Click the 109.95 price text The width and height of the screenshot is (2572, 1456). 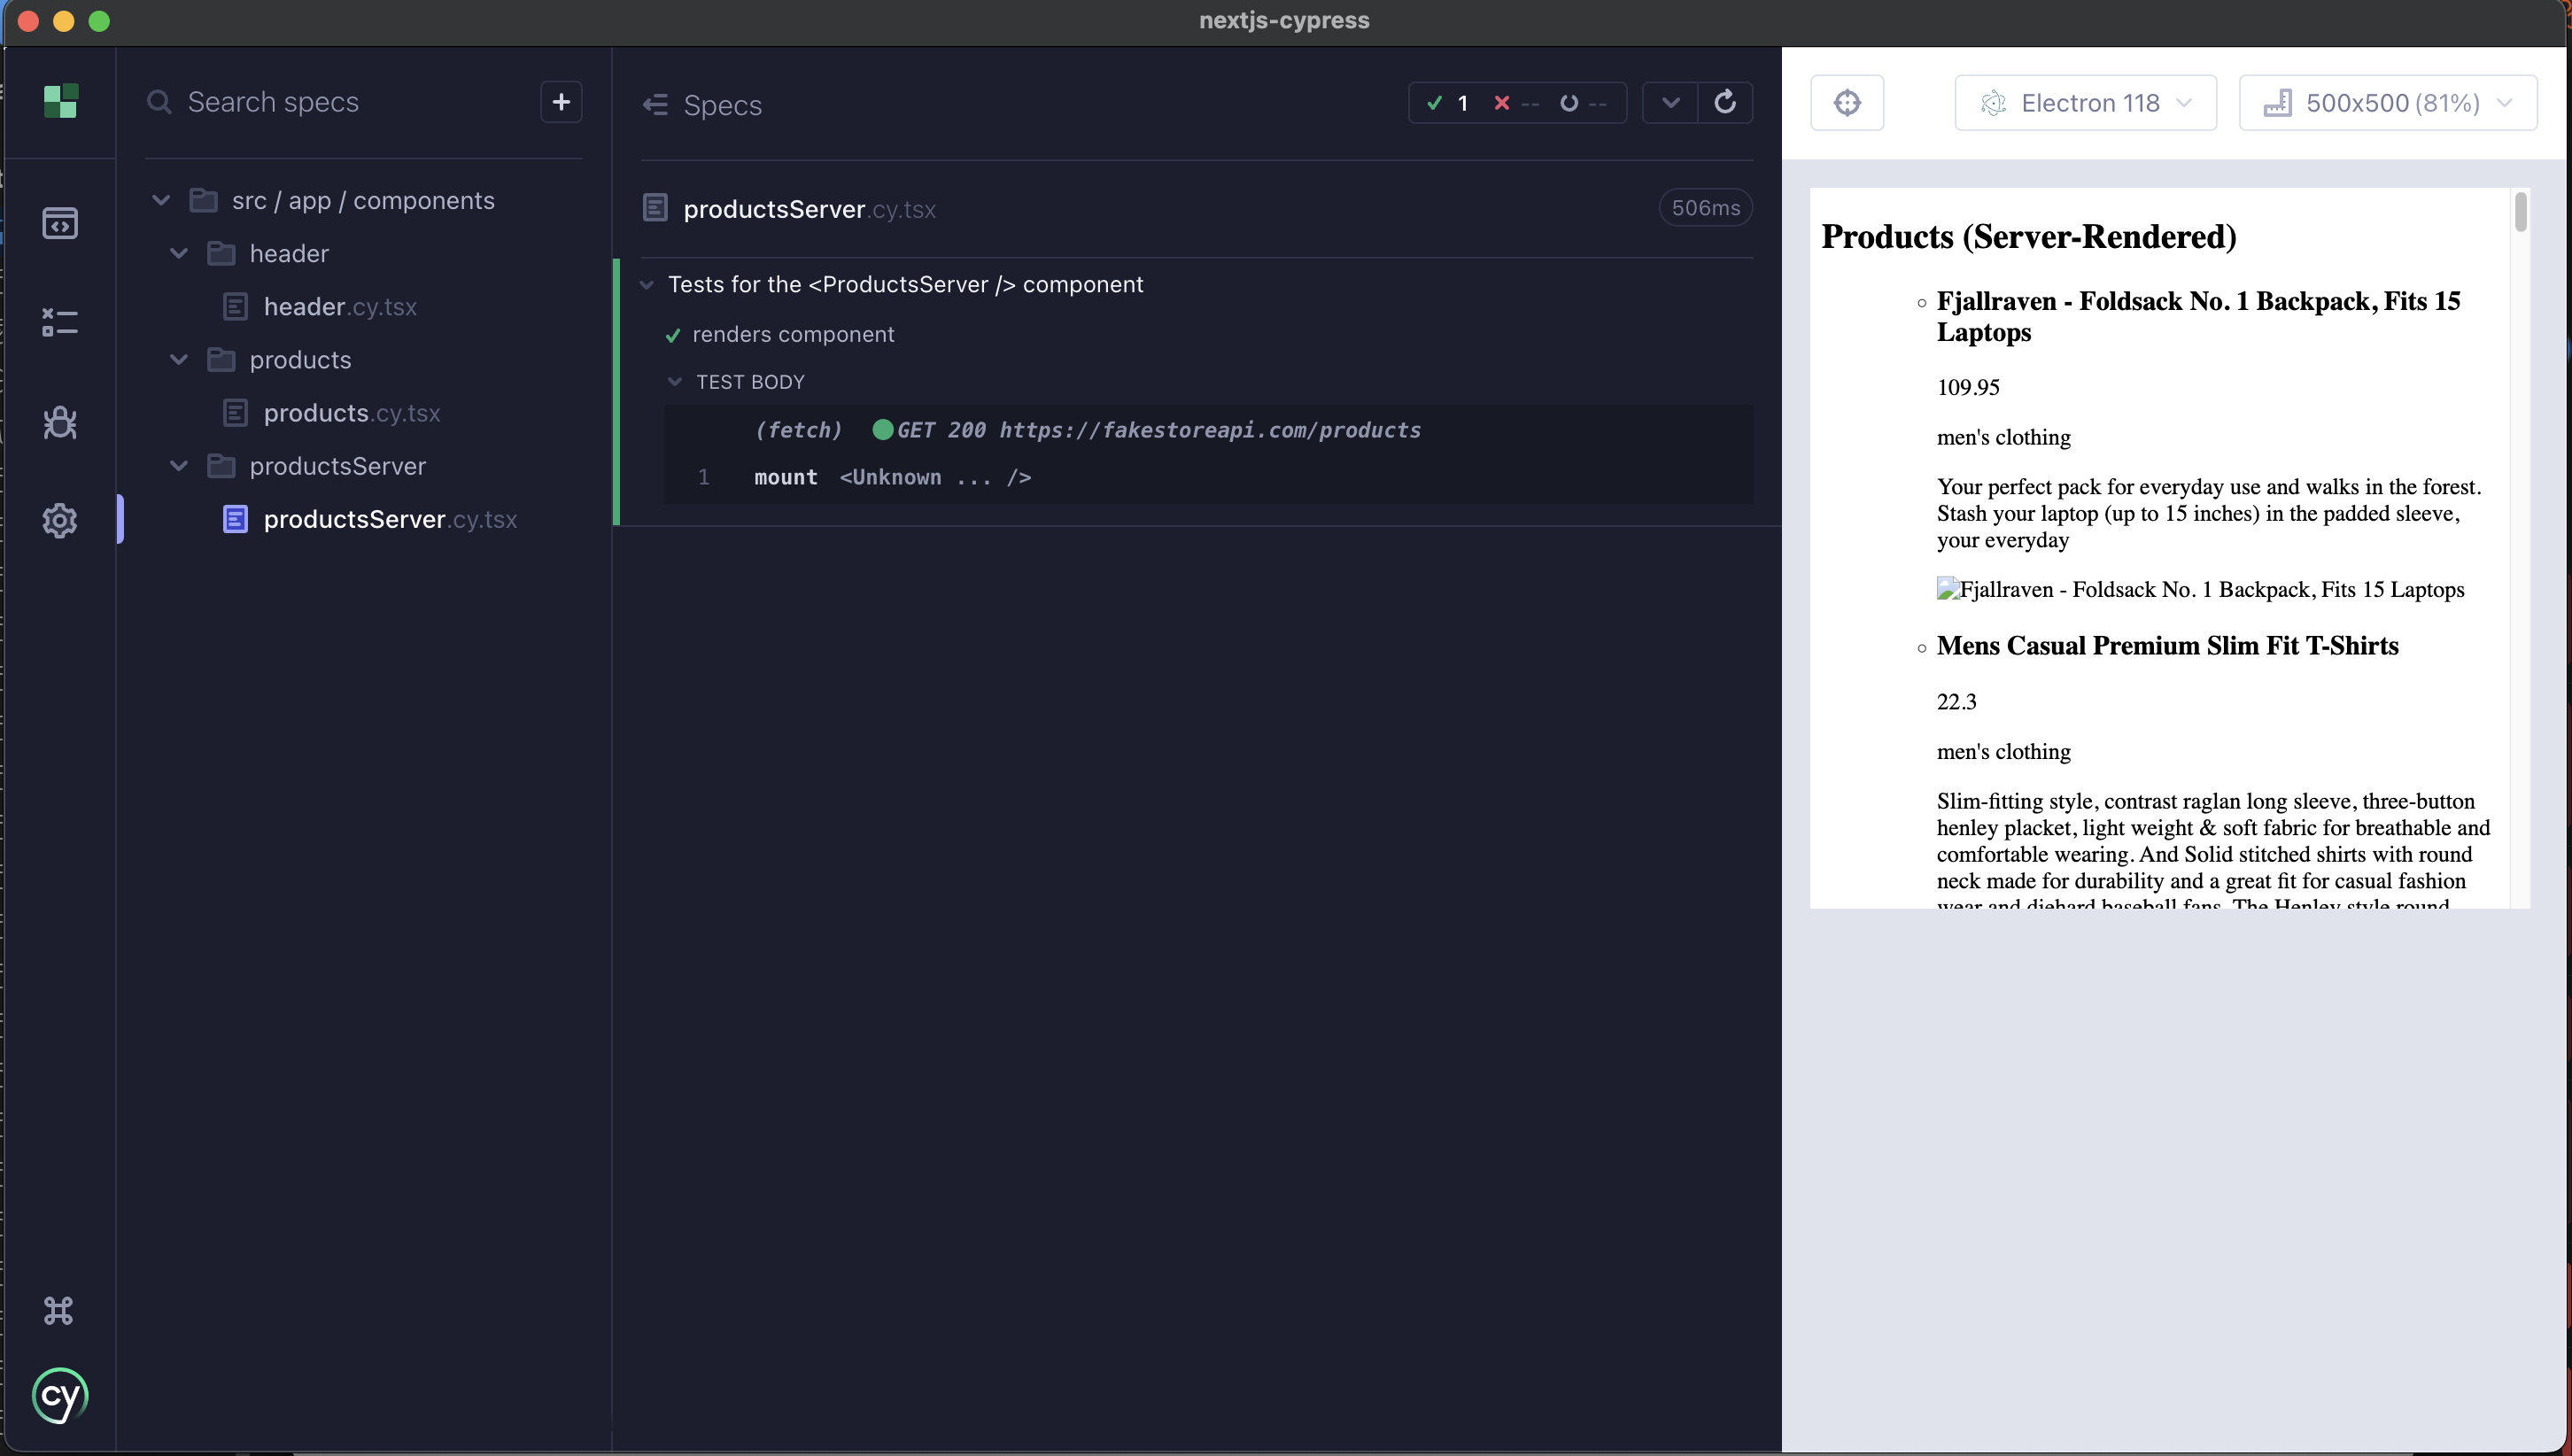click(x=1967, y=388)
